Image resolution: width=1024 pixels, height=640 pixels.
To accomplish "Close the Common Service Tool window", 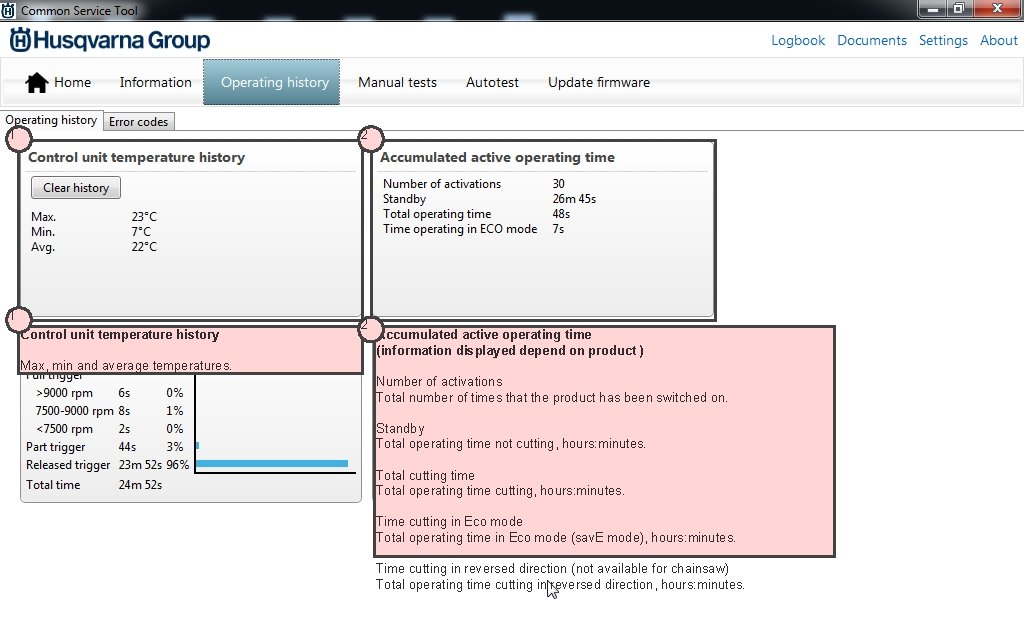I will pyautogui.click(x=997, y=8).
